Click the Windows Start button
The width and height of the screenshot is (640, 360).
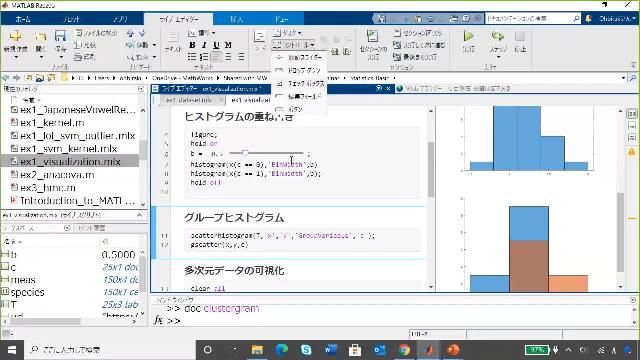12,350
